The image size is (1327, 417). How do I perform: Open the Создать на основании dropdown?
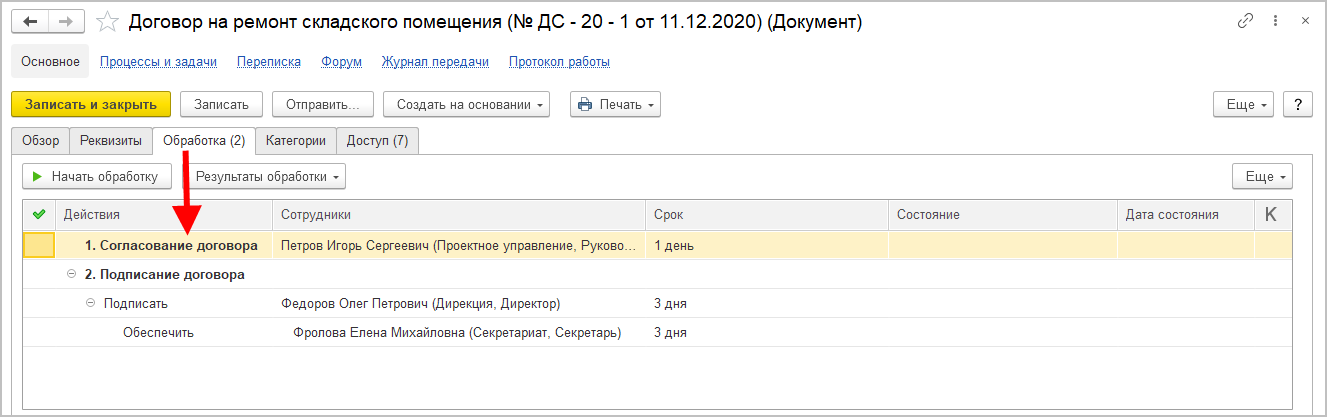[x=466, y=104]
